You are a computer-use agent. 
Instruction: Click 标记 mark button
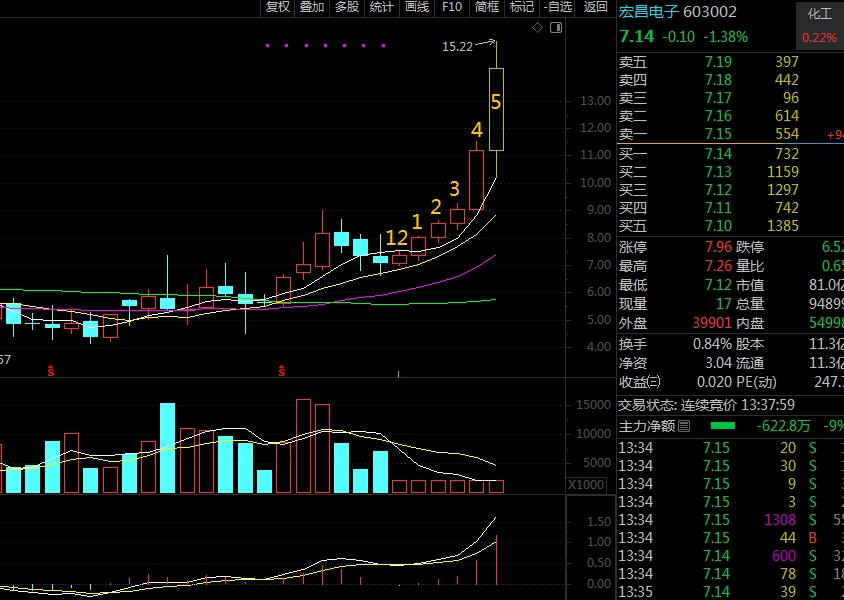coord(522,7)
